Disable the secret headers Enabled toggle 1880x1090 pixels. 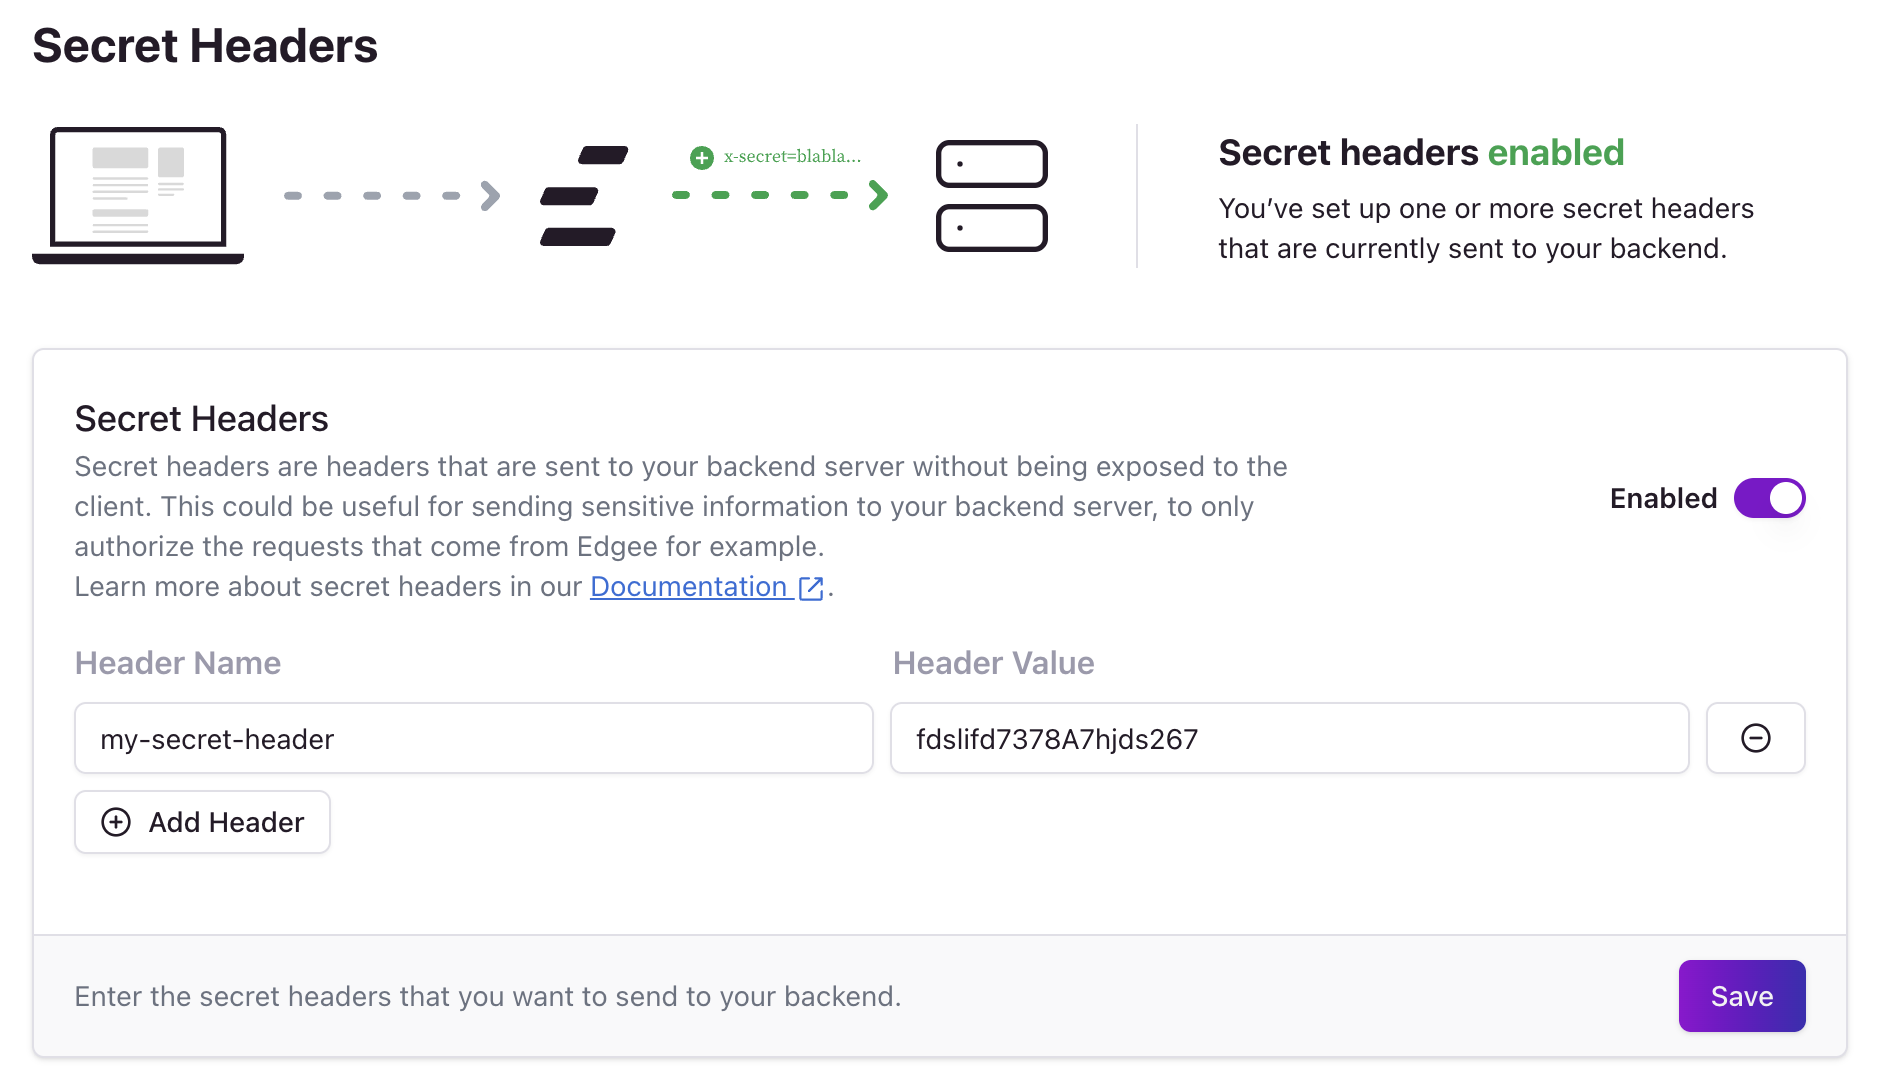[1771, 498]
